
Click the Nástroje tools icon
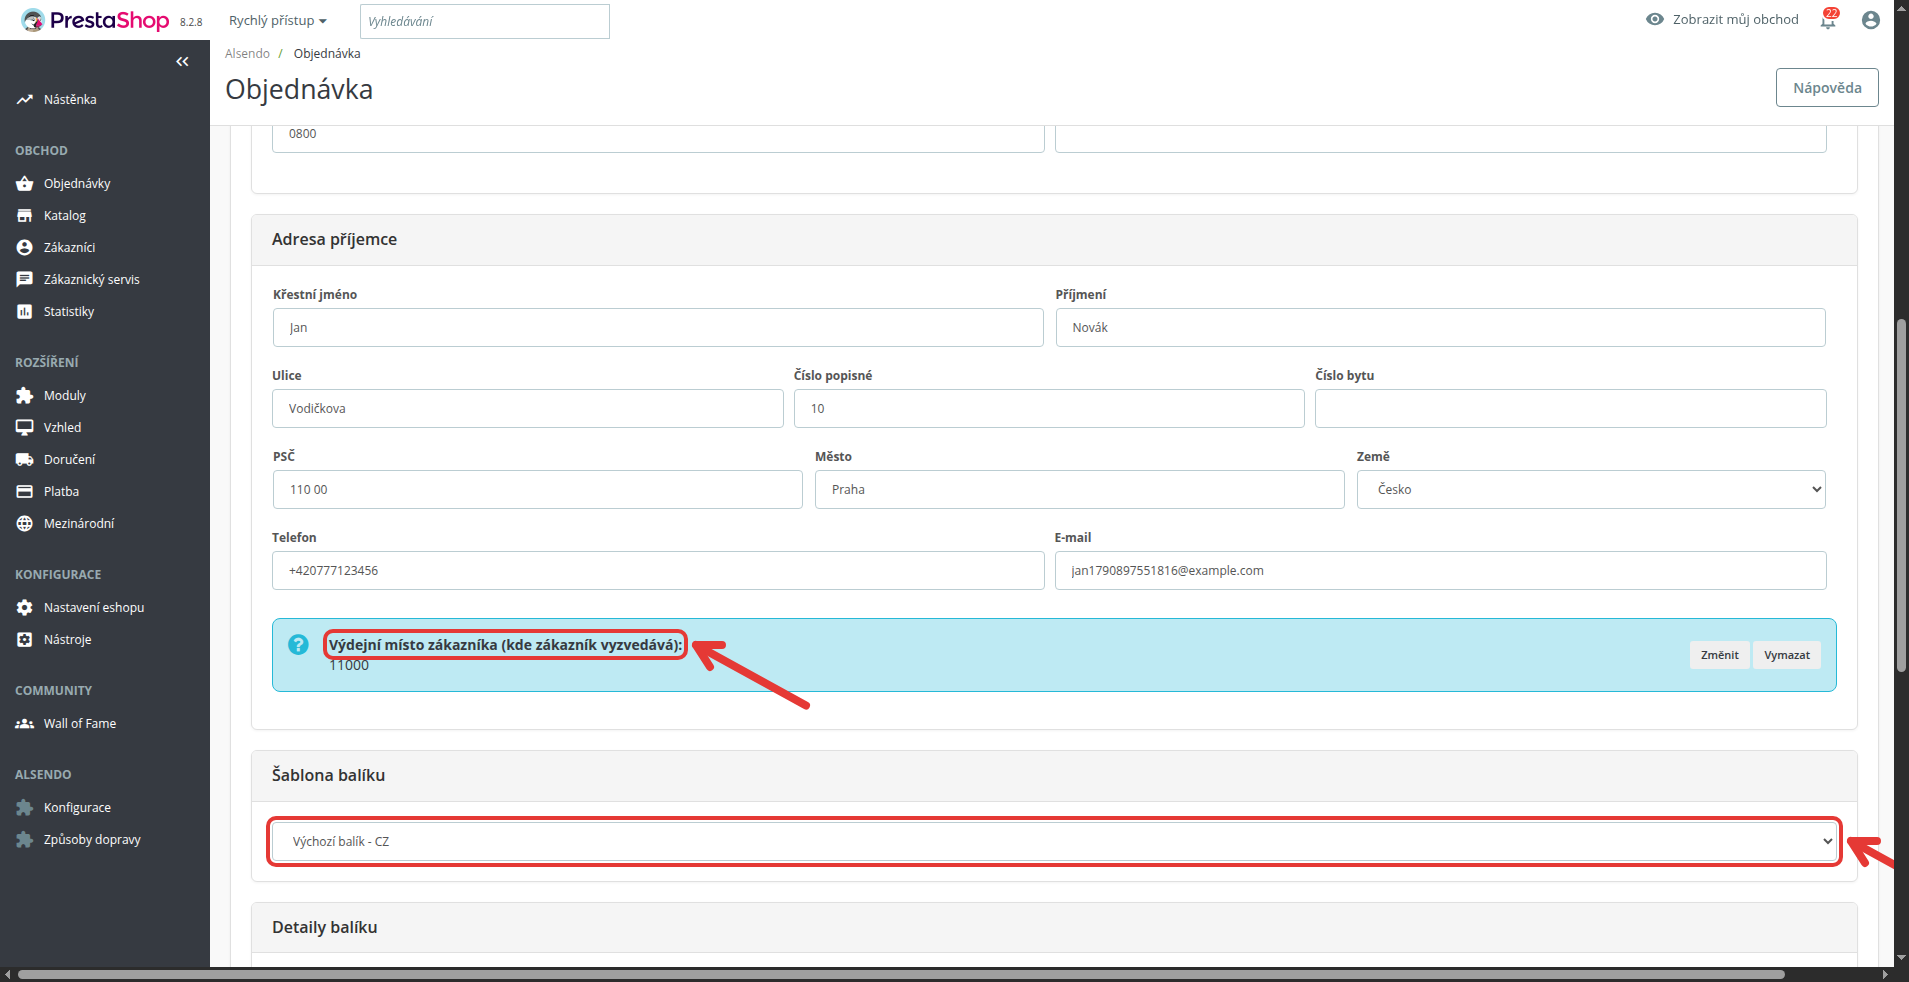point(25,640)
